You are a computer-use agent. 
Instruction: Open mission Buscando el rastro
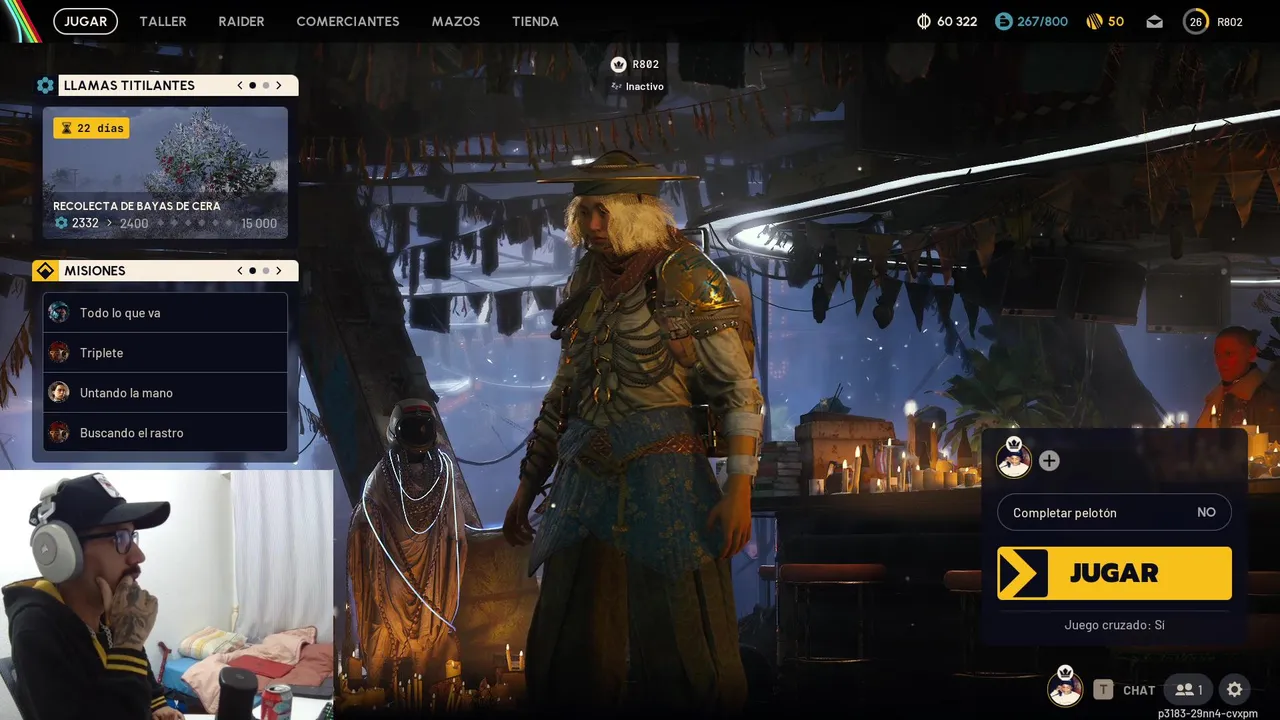click(x=165, y=433)
